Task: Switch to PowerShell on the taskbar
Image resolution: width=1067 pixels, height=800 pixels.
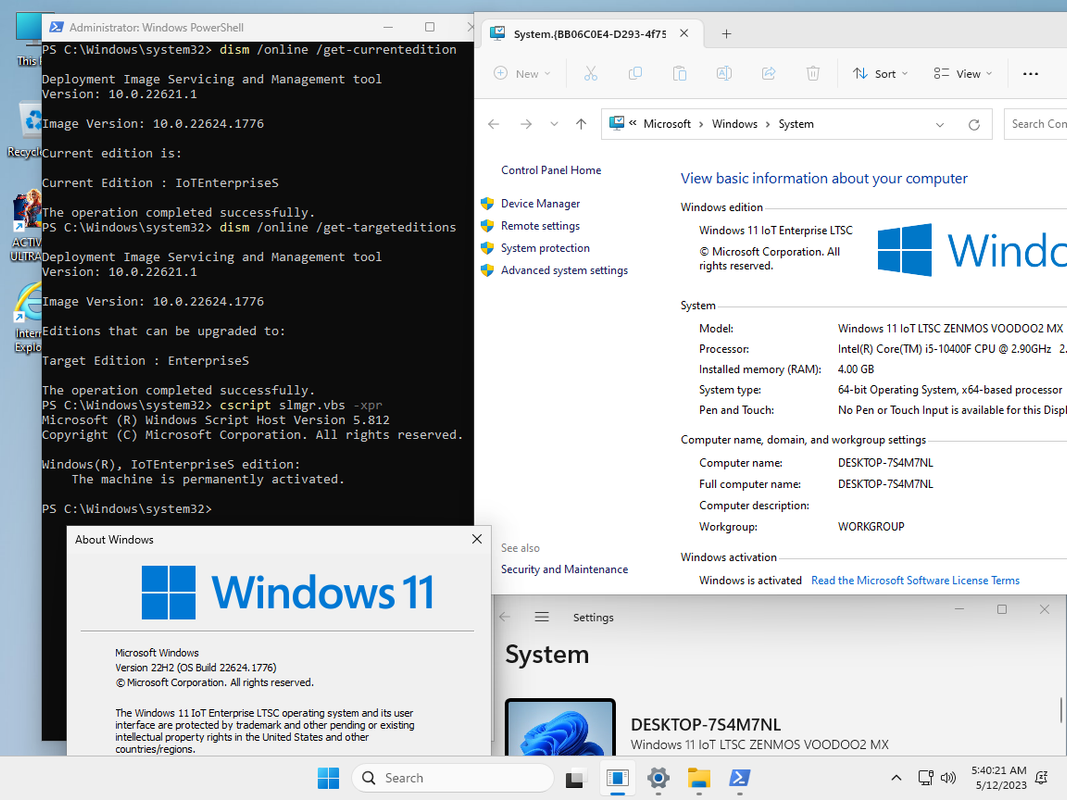Action: coord(740,778)
